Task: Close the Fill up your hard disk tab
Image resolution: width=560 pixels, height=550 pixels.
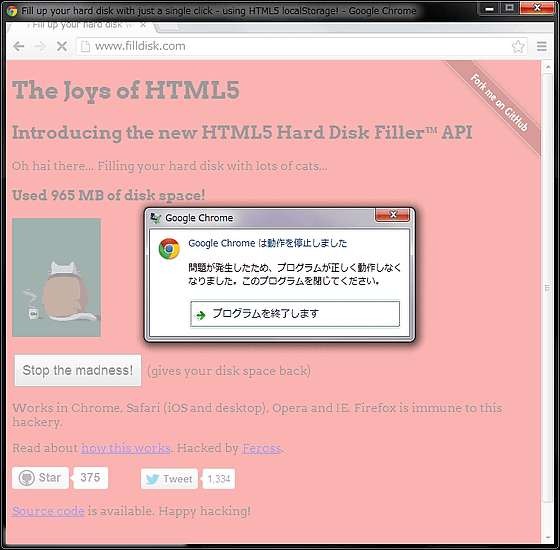Action: [143, 25]
